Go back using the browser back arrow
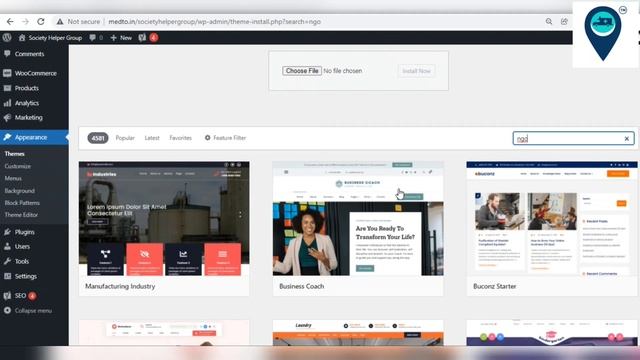The width and height of the screenshot is (640, 360). click(x=10, y=22)
